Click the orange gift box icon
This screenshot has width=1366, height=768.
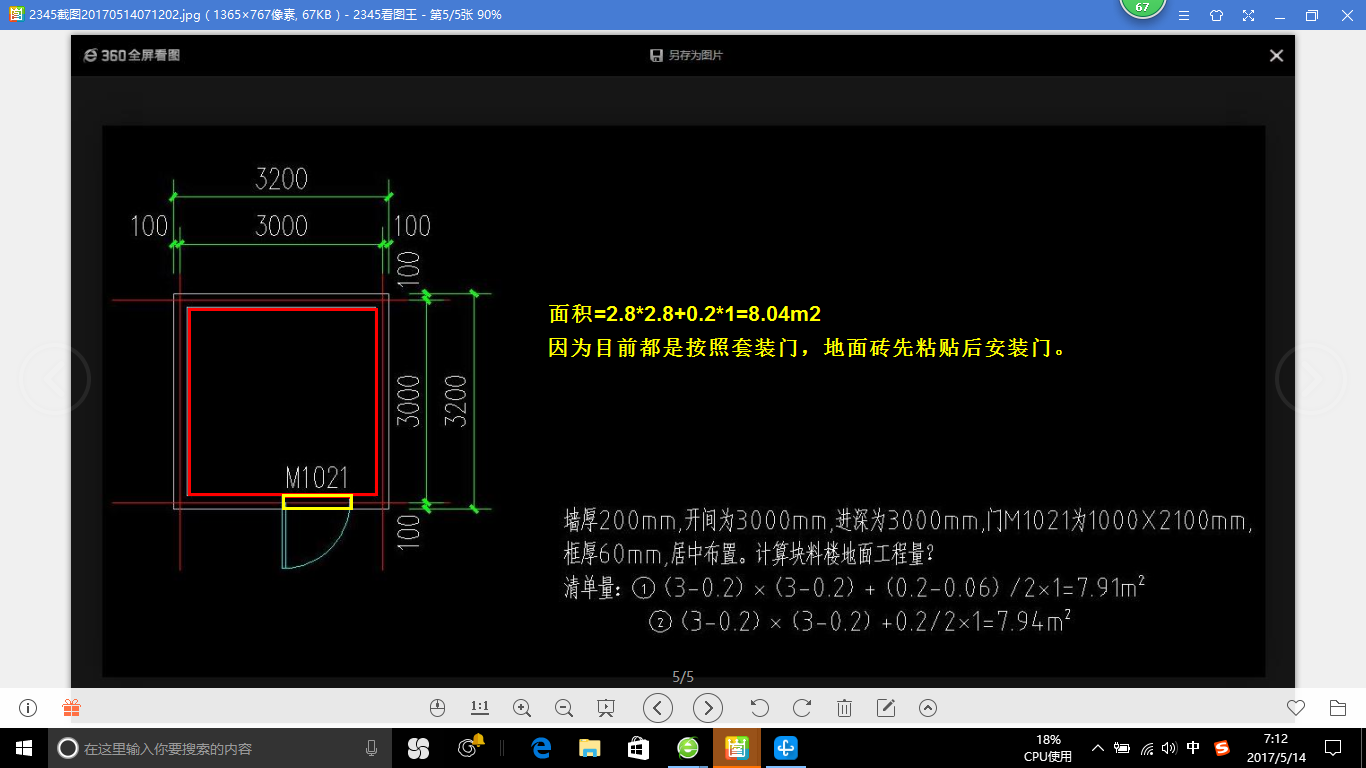(x=71, y=708)
